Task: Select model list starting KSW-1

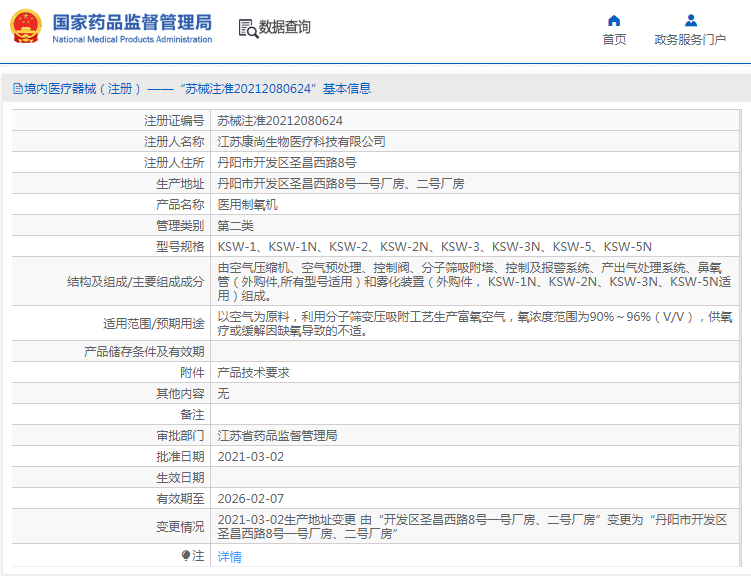Action: 434,247
